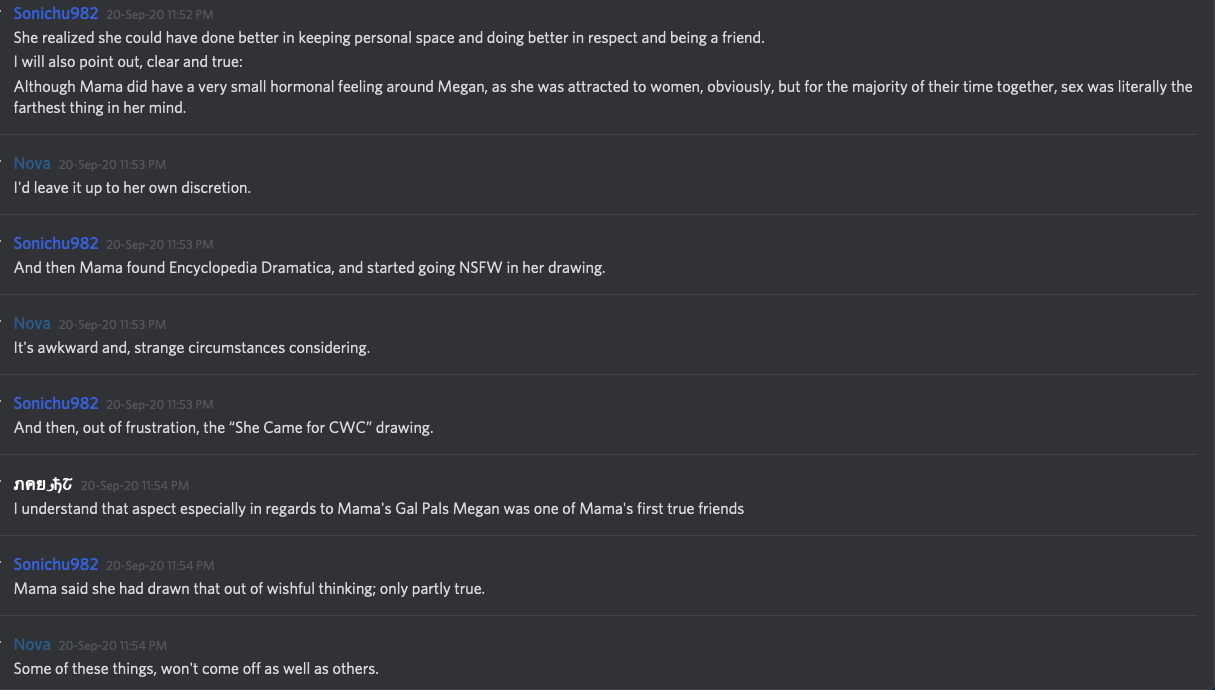Click the Nova username on the last message
The image size is (1215, 690).
pyautogui.click(x=32, y=644)
